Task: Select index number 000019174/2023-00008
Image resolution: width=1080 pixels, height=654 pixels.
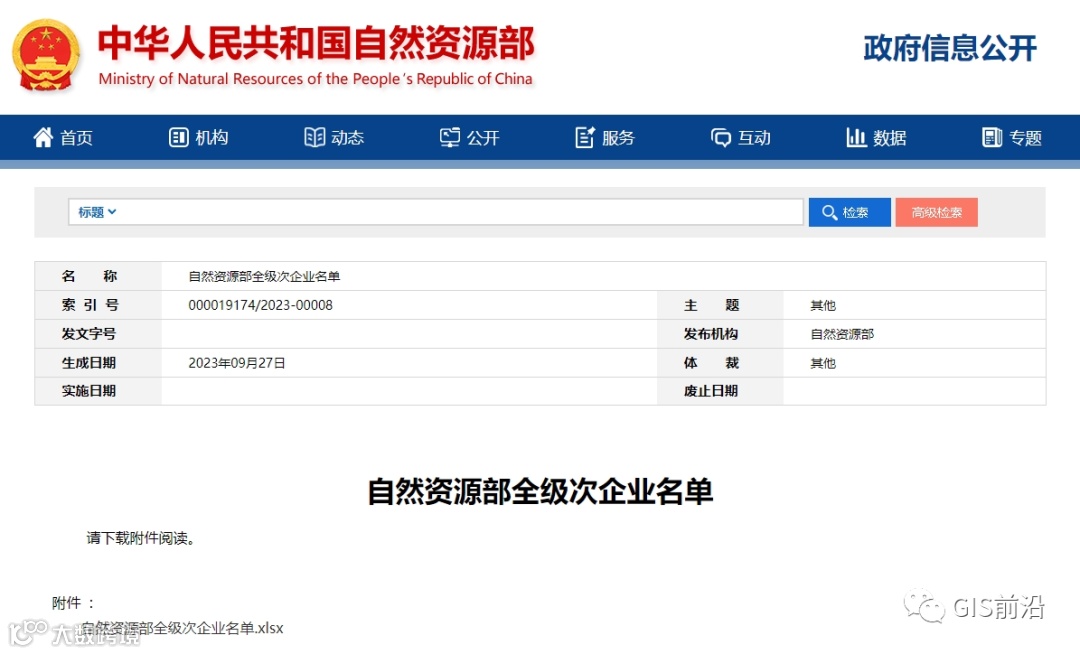Action: point(260,305)
